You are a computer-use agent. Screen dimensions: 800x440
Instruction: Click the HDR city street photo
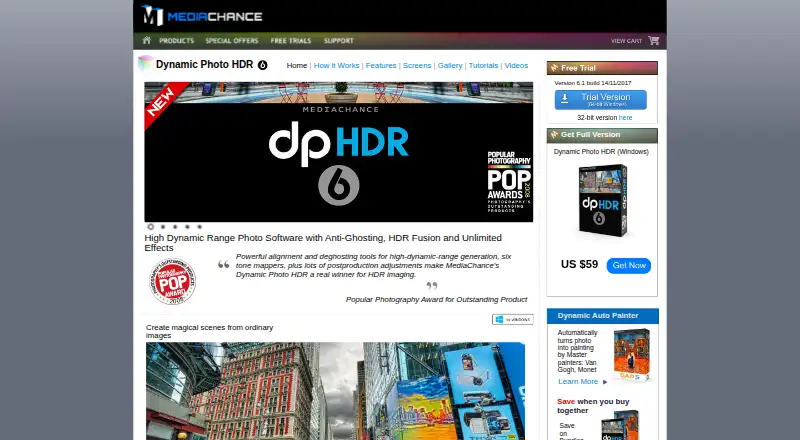[335, 391]
